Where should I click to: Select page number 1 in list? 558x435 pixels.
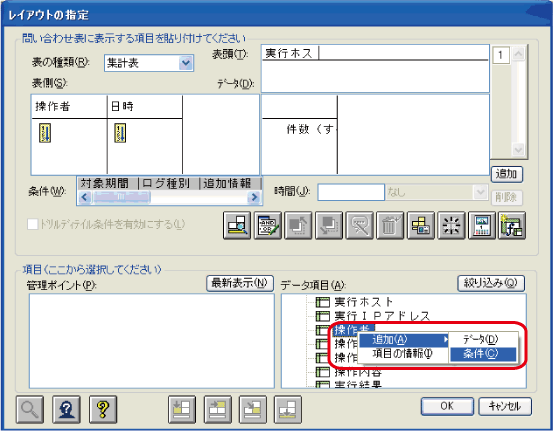pos(501,55)
